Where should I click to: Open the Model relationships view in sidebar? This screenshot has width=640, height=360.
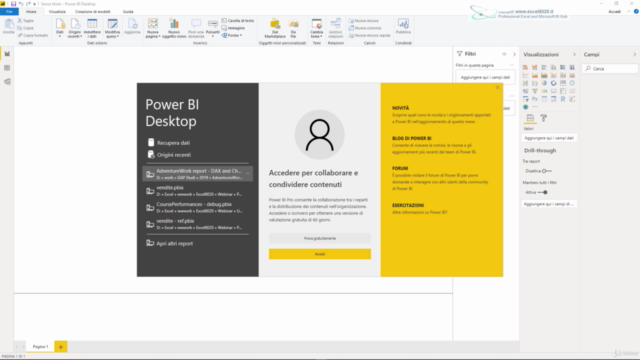[7, 82]
